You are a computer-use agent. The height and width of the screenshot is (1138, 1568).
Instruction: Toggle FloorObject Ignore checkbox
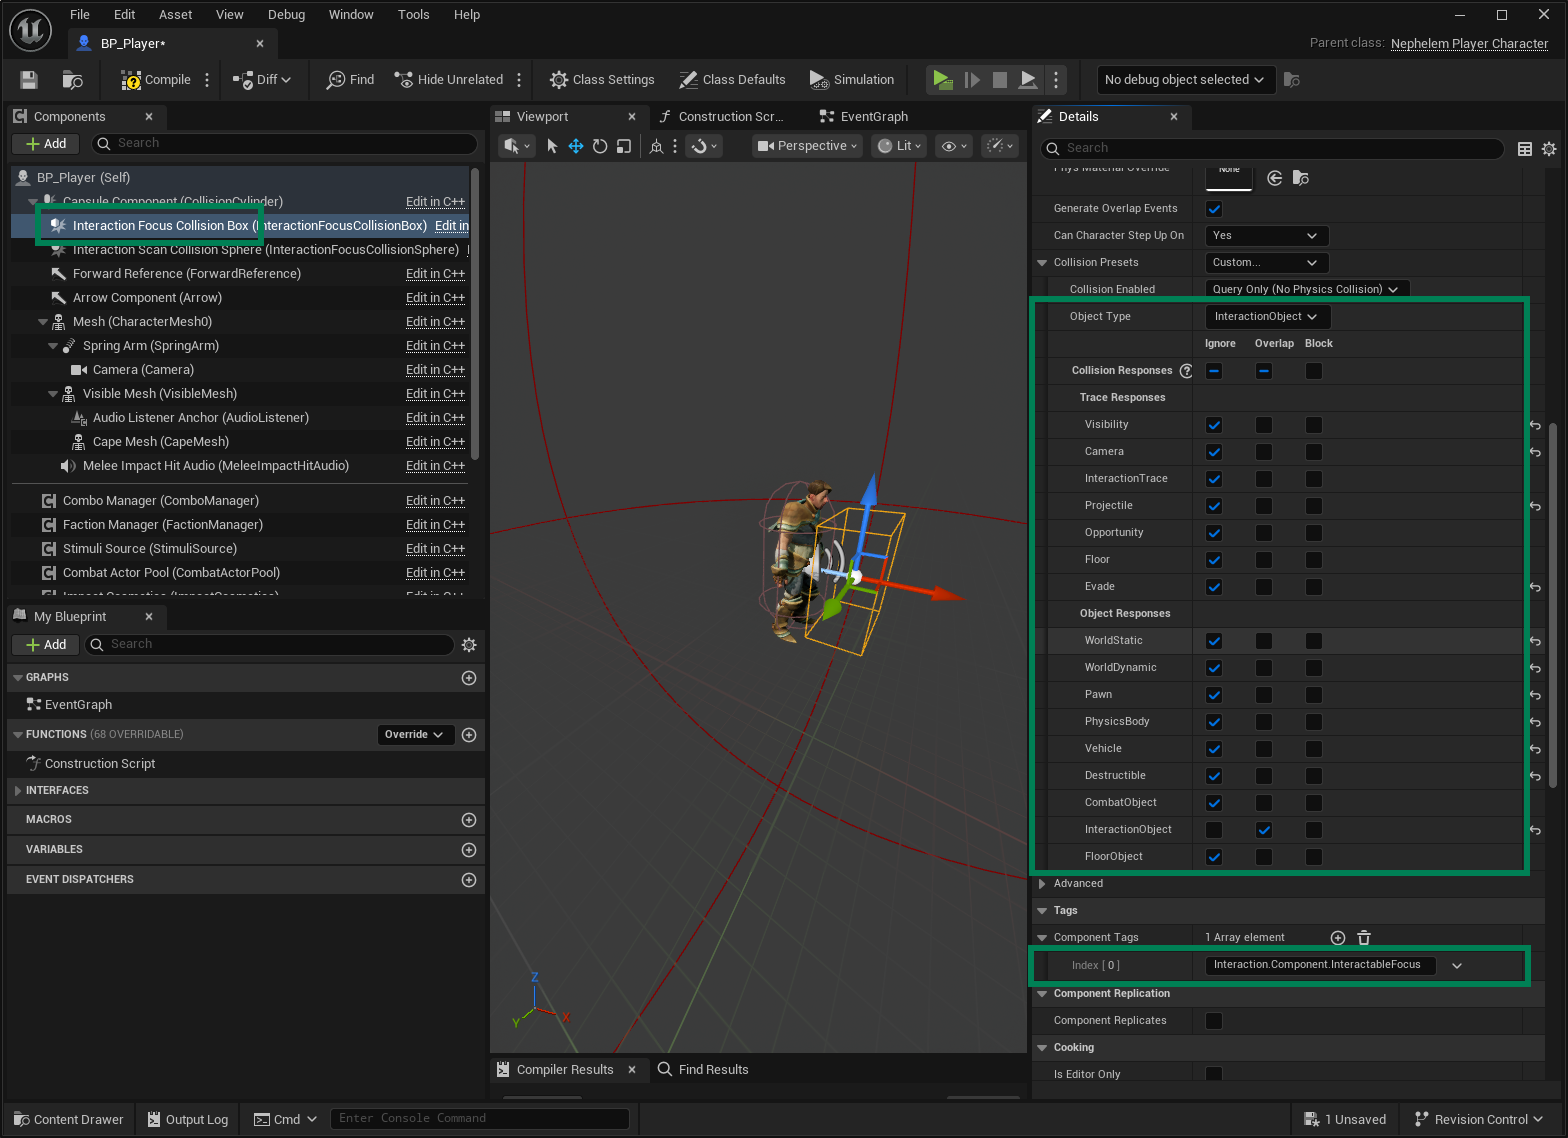coord(1214,857)
